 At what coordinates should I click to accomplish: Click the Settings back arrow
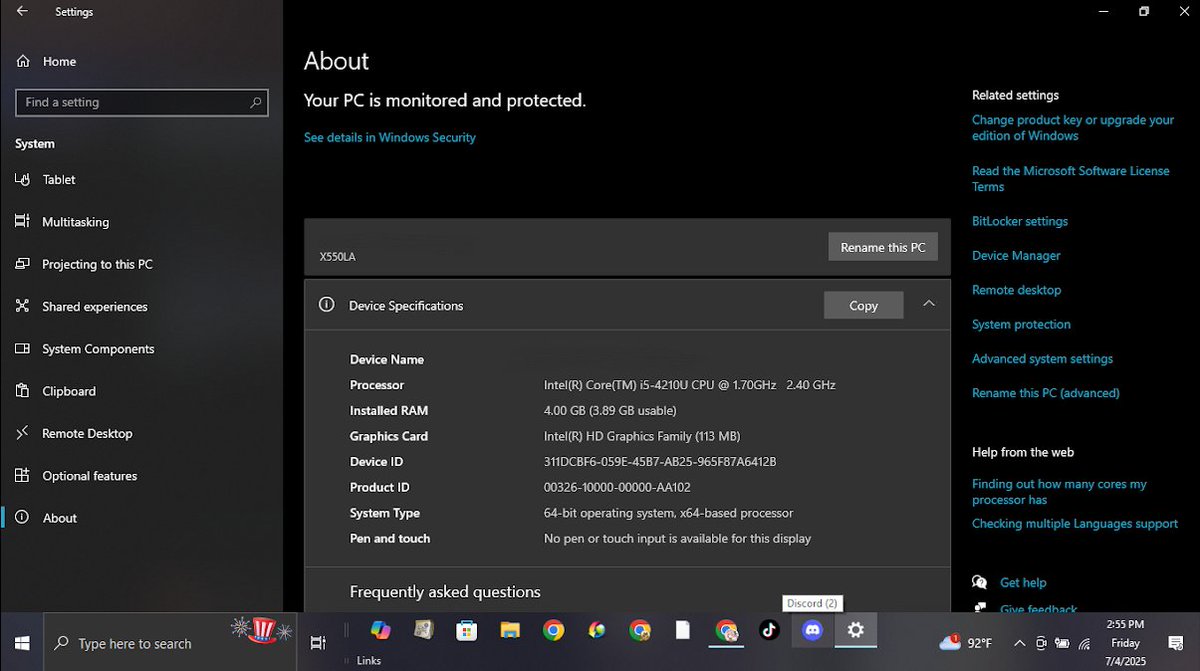[x=22, y=12]
